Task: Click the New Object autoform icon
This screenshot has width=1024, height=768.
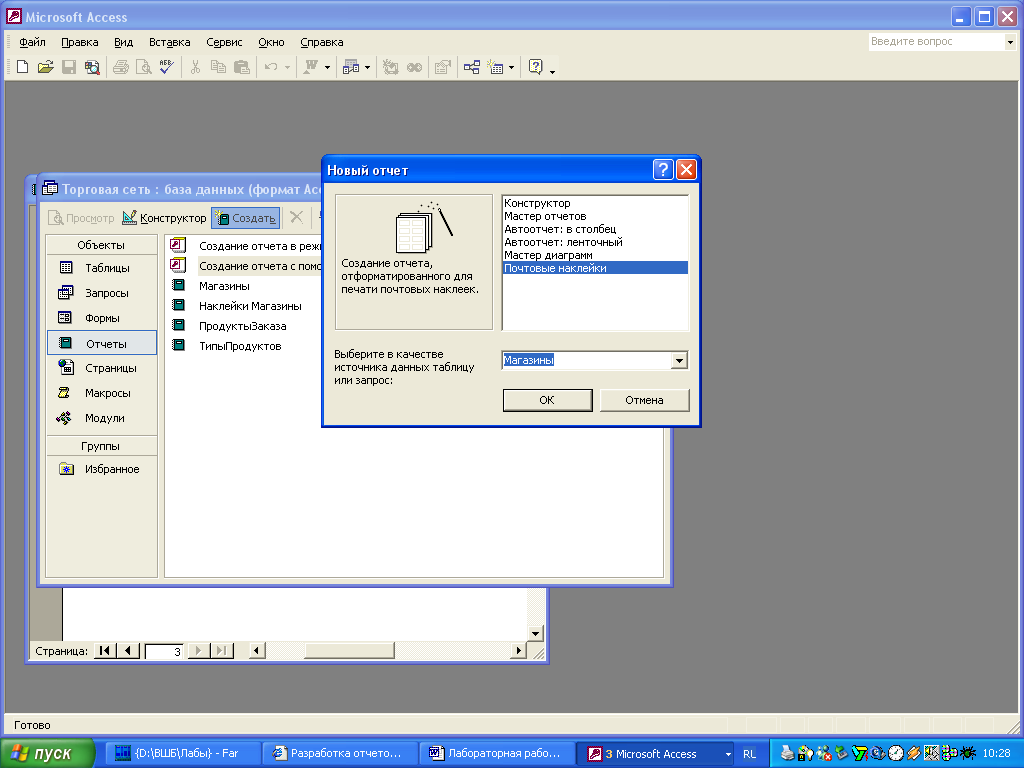Action: coord(496,67)
